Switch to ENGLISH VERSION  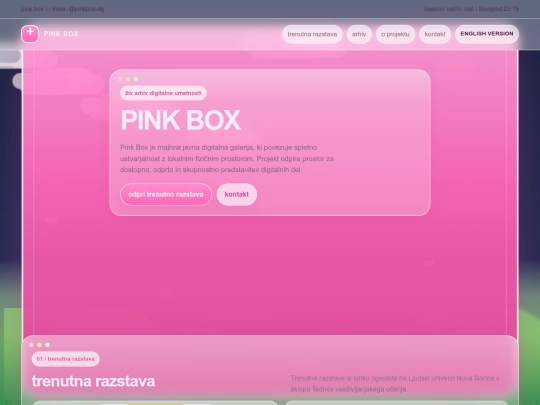(x=487, y=34)
